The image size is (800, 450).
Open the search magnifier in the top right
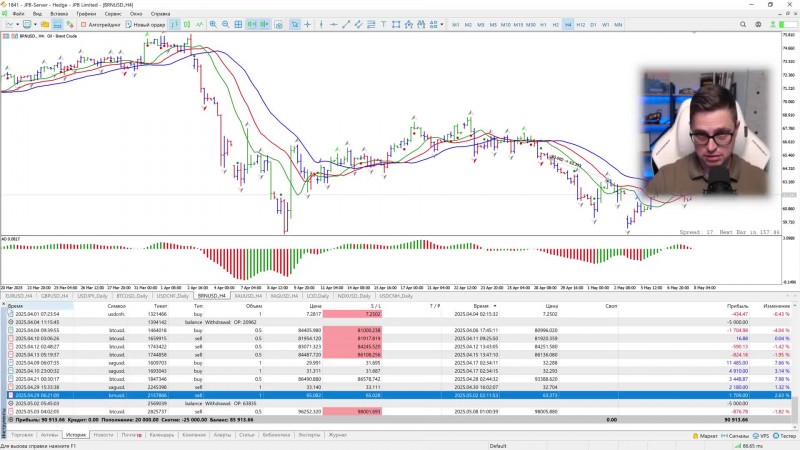coord(743,24)
